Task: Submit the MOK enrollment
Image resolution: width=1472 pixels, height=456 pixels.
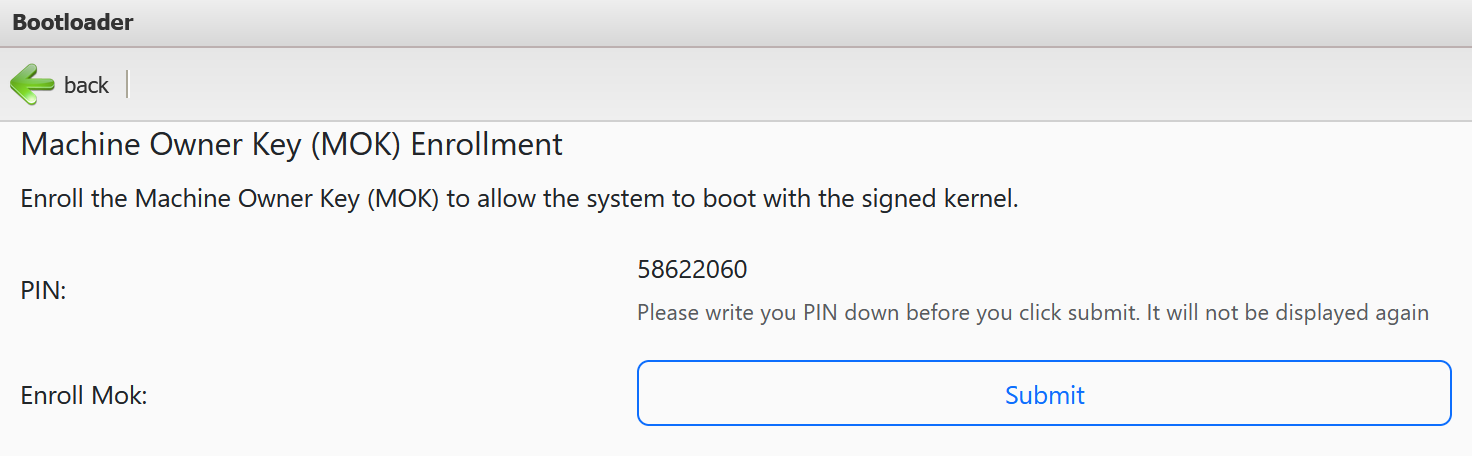Action: [x=1044, y=394]
